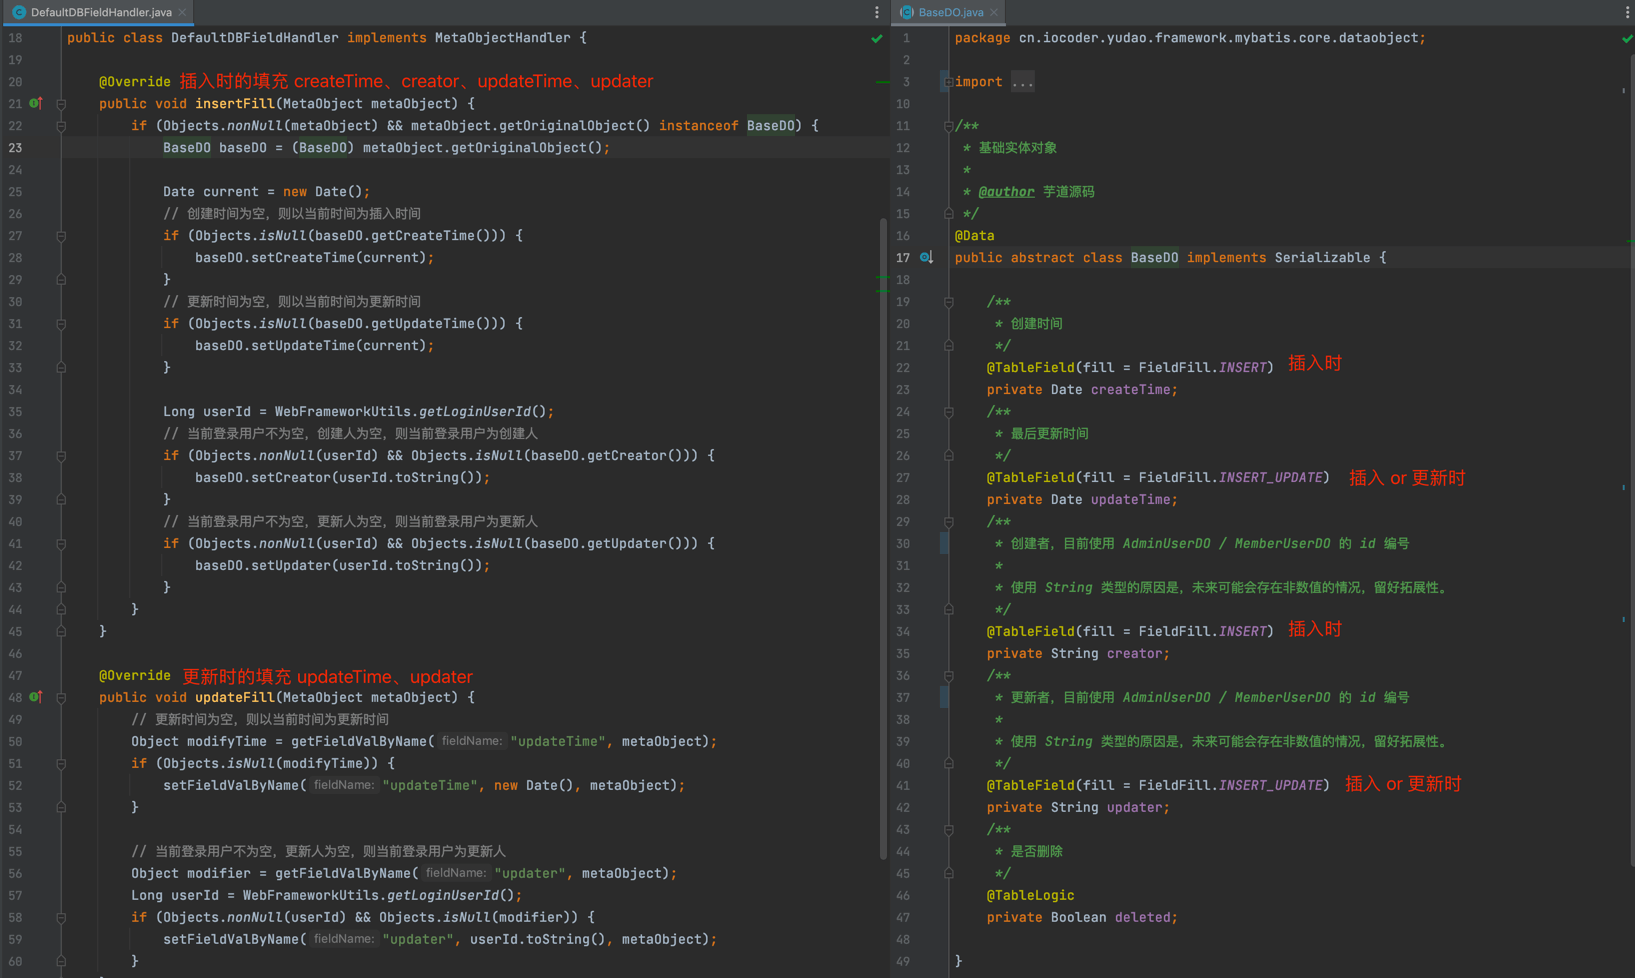Close the DefaultDBFieldHandler.java tab
This screenshot has height=978, width=1635.
(x=182, y=12)
